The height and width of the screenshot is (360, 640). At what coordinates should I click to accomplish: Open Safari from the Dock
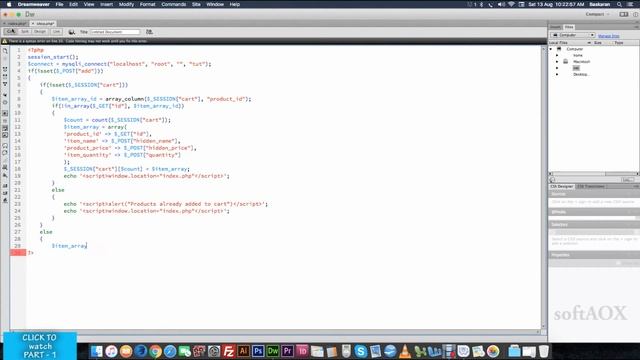[x=170, y=351]
